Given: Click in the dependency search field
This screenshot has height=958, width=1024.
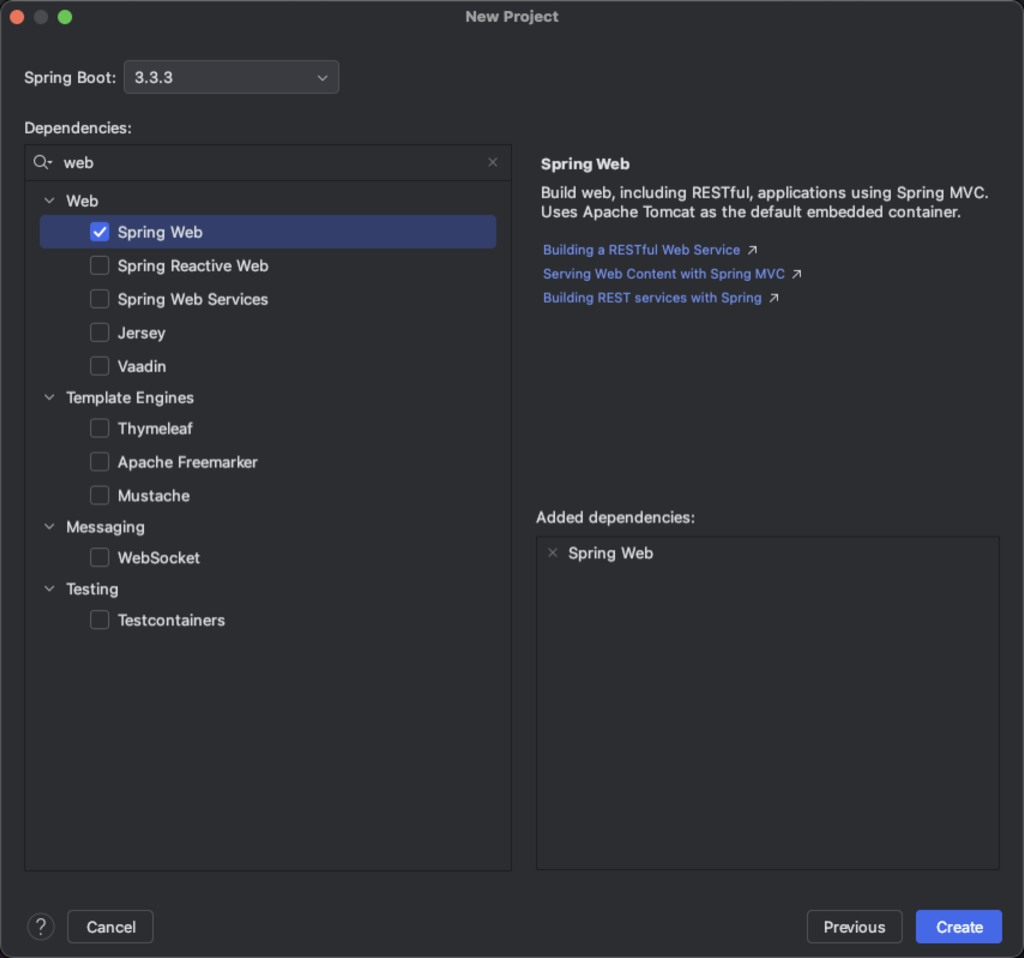Looking at the screenshot, I should pos(270,162).
